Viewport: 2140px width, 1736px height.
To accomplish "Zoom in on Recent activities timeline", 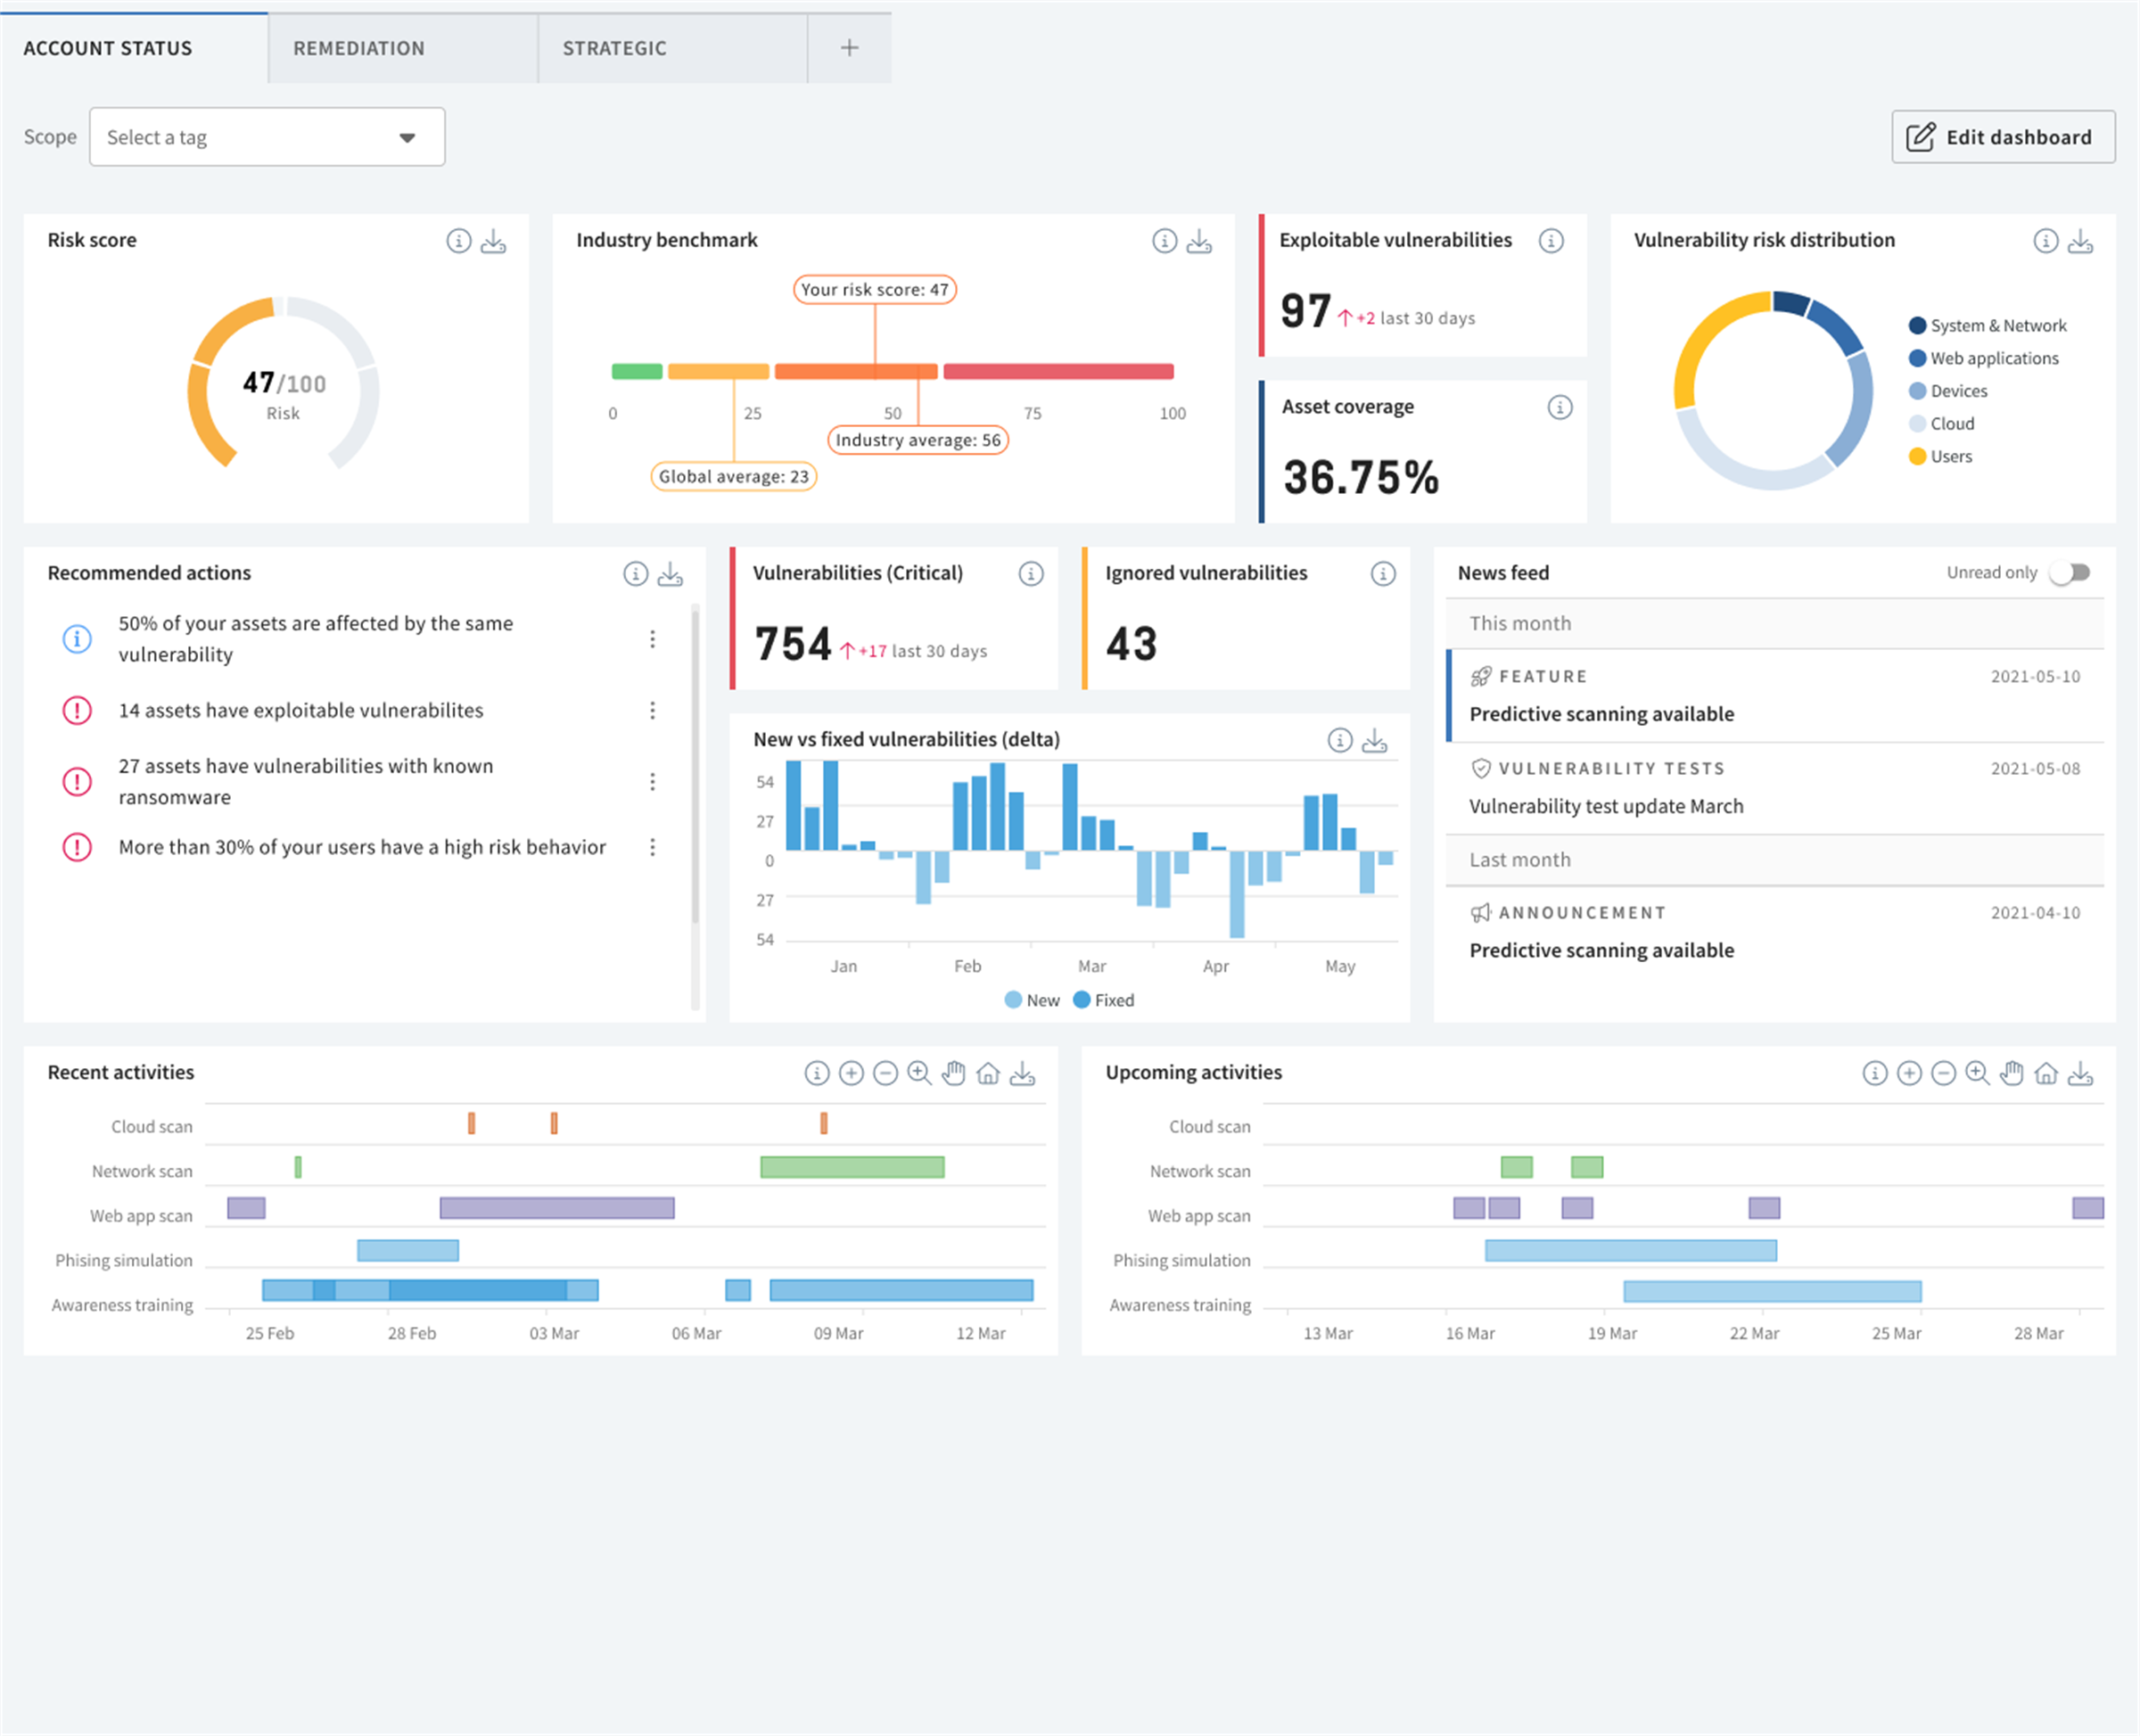I will 851,1074.
